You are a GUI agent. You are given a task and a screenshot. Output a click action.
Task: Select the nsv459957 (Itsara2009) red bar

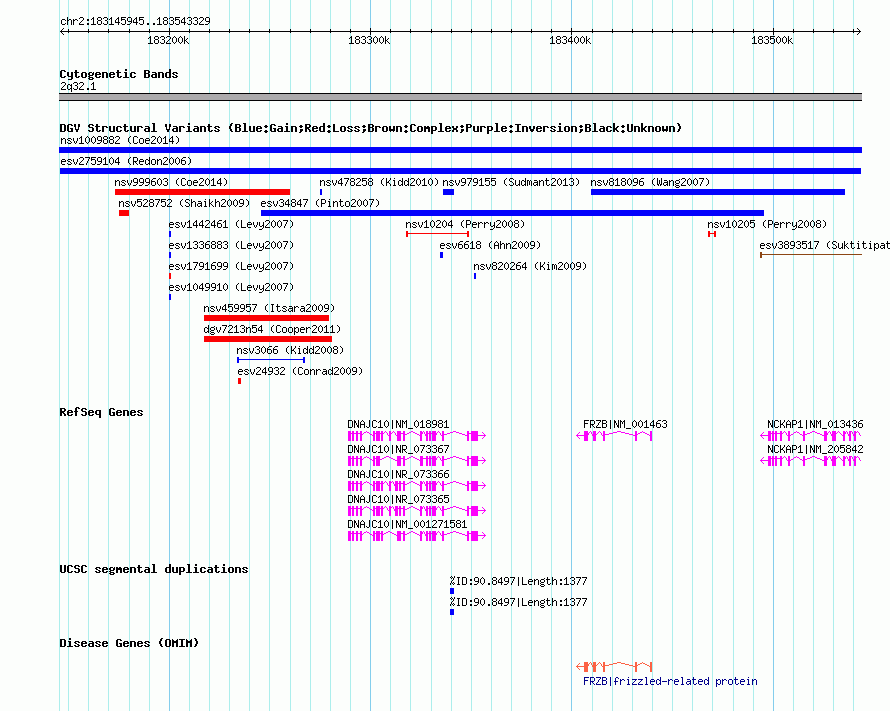pyautogui.click(x=266, y=318)
